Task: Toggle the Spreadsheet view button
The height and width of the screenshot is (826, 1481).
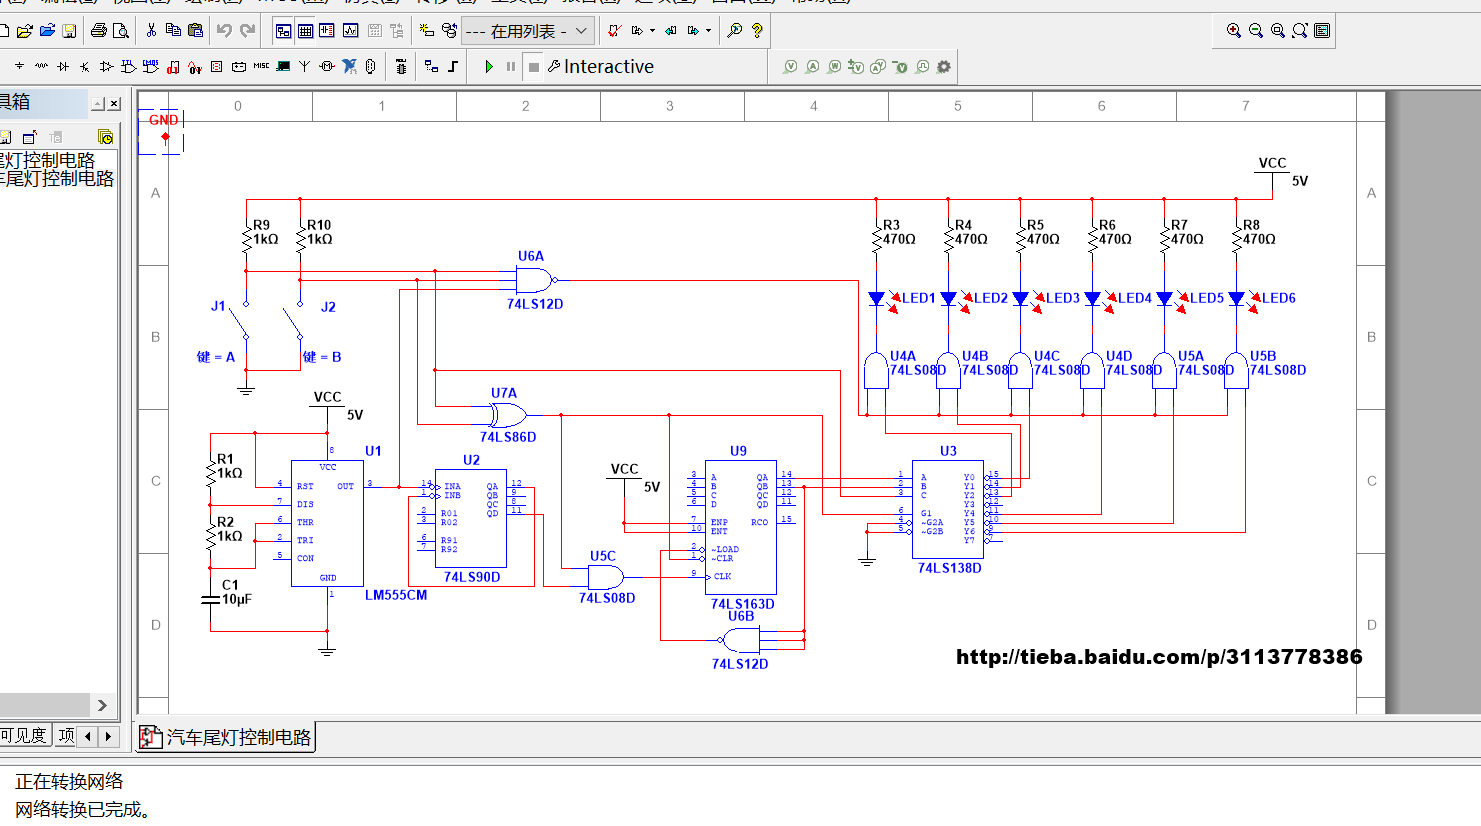Action: 306,31
